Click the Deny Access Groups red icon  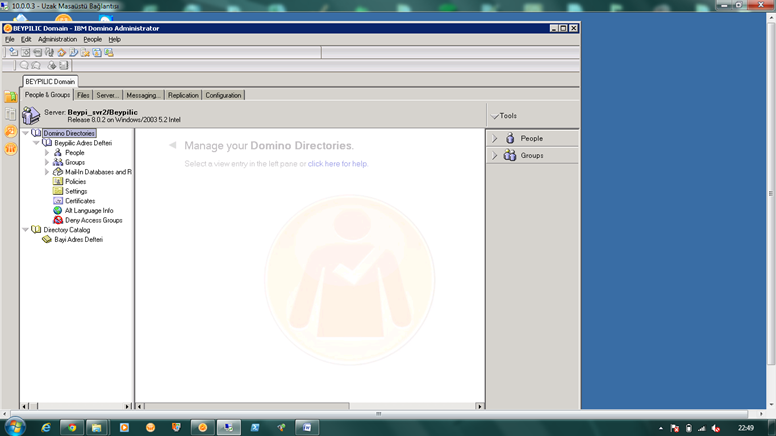(58, 220)
